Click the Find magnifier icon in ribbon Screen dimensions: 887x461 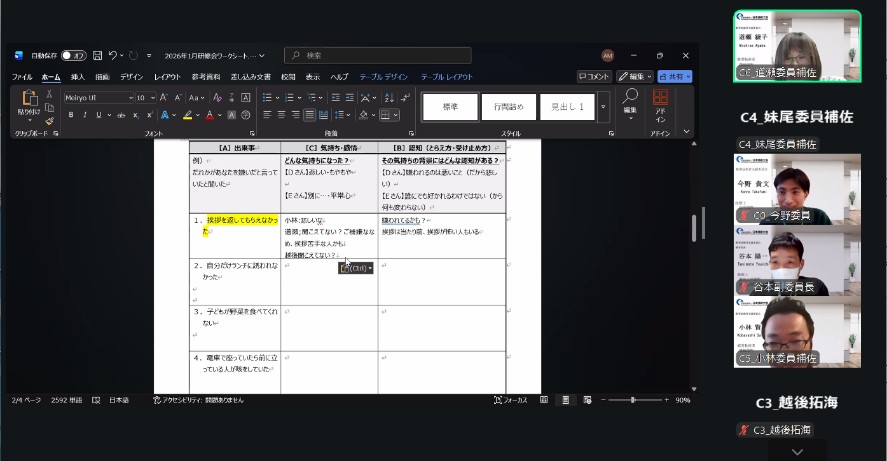click(x=630, y=97)
